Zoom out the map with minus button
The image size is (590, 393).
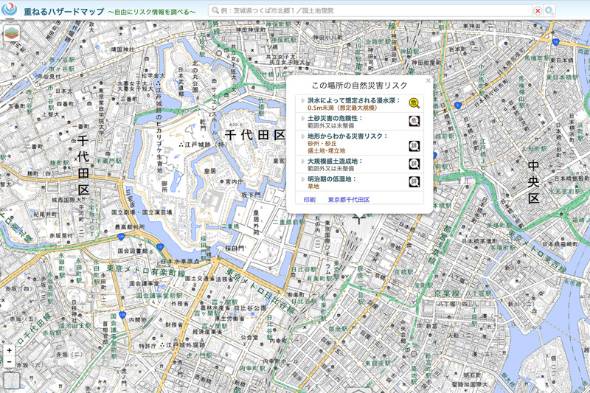tap(9, 362)
